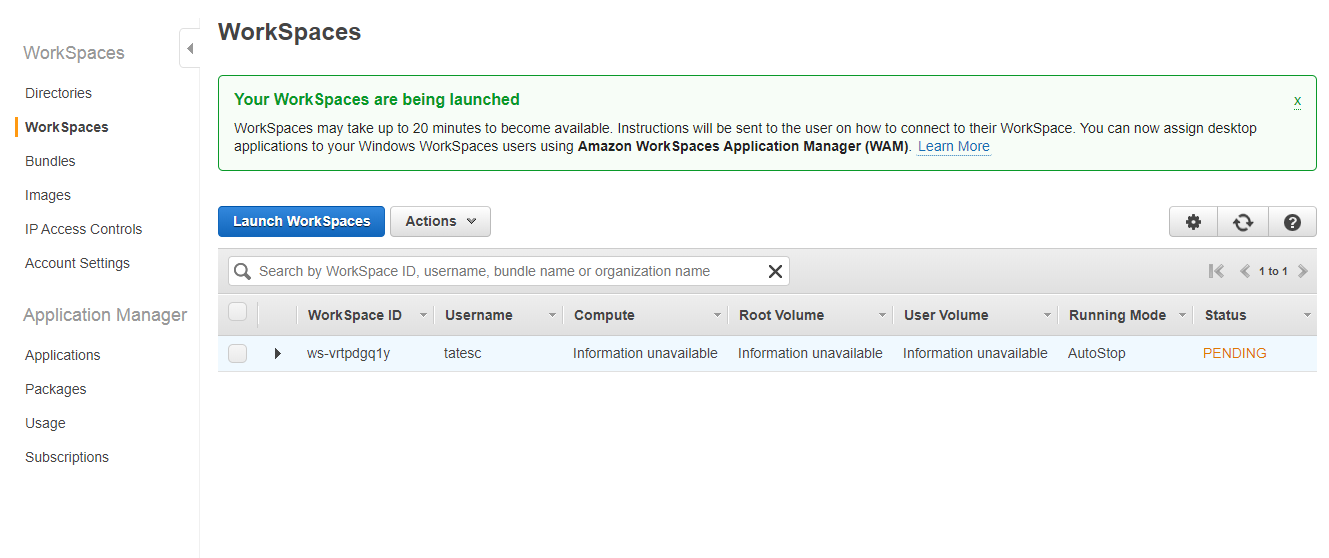This screenshot has width=1329, height=558.
Task: Follow the Learn More link
Action: (953, 146)
